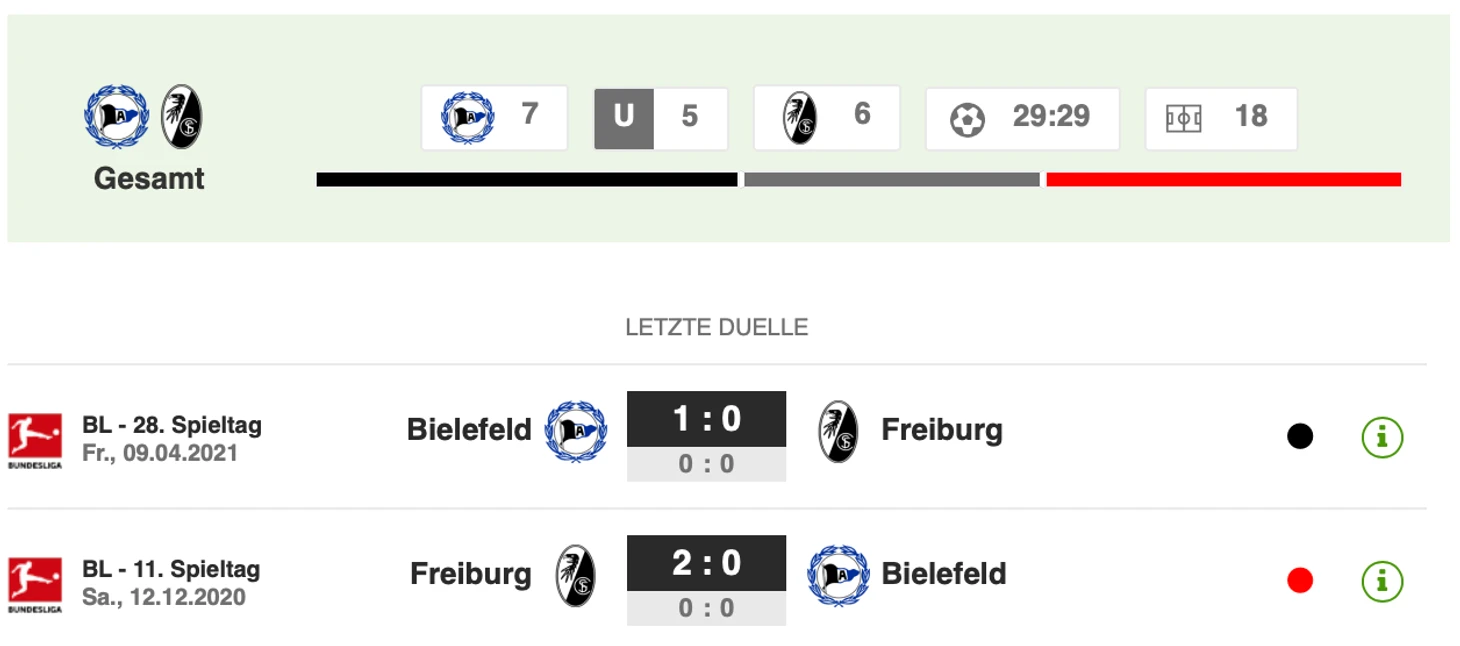Select the U draws box showing 5
The image size is (1460, 646).
click(661, 119)
